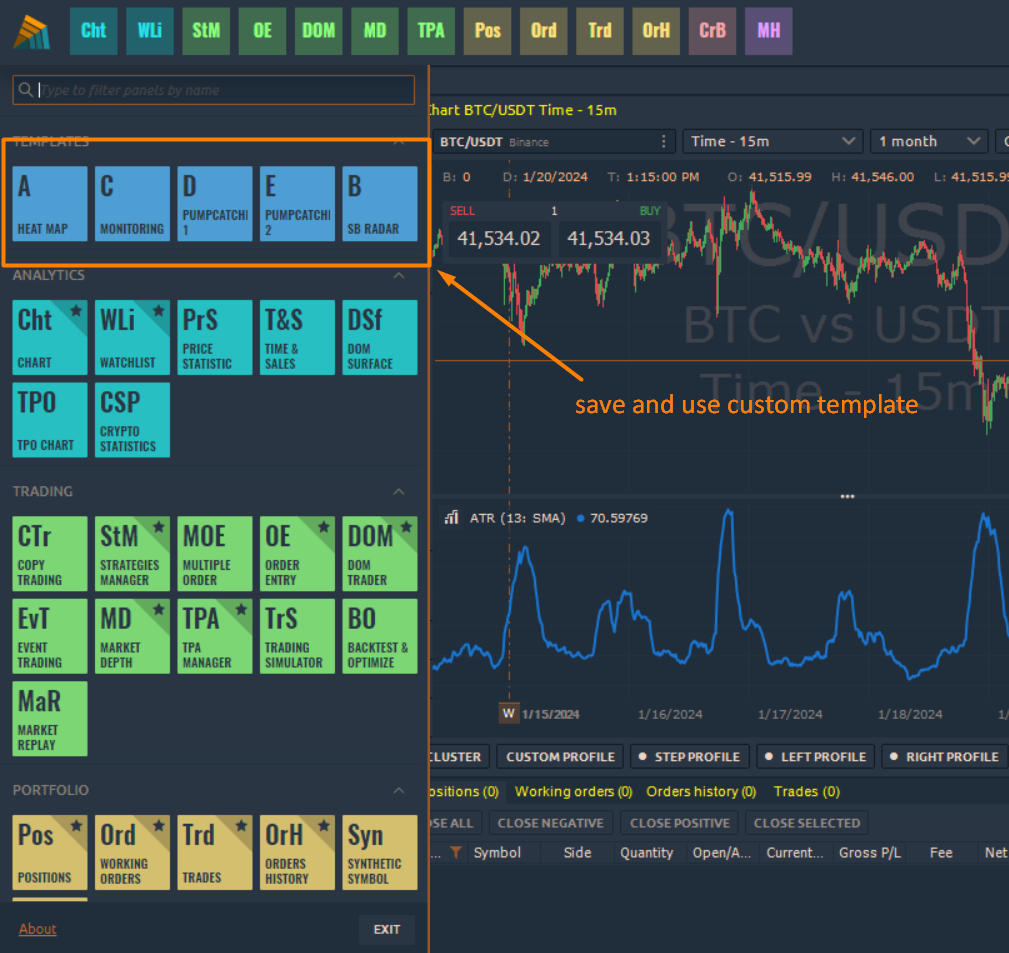Collapse the Analytics section chevron
1009x953 pixels.
coord(399,275)
